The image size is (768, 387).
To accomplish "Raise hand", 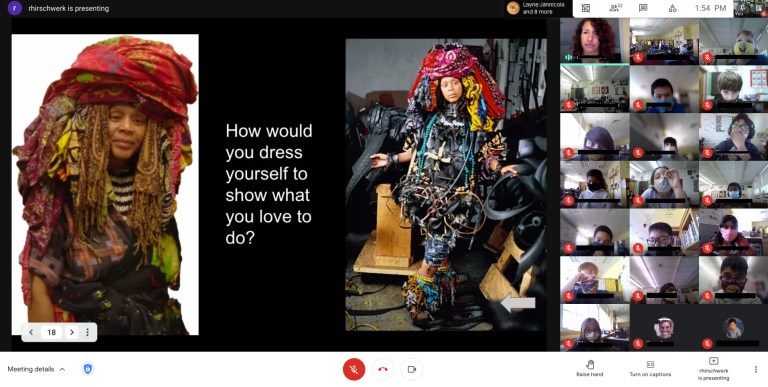I will tap(590, 369).
